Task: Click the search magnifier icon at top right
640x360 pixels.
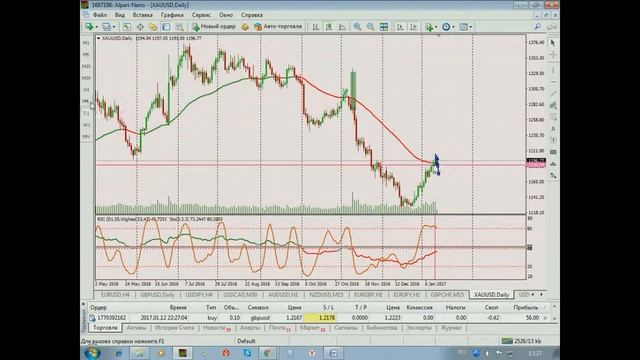Action: click(x=538, y=27)
